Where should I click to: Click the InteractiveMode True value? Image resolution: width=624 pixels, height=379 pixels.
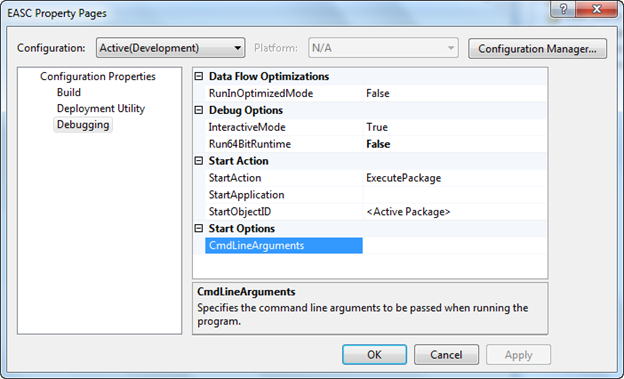(x=454, y=127)
